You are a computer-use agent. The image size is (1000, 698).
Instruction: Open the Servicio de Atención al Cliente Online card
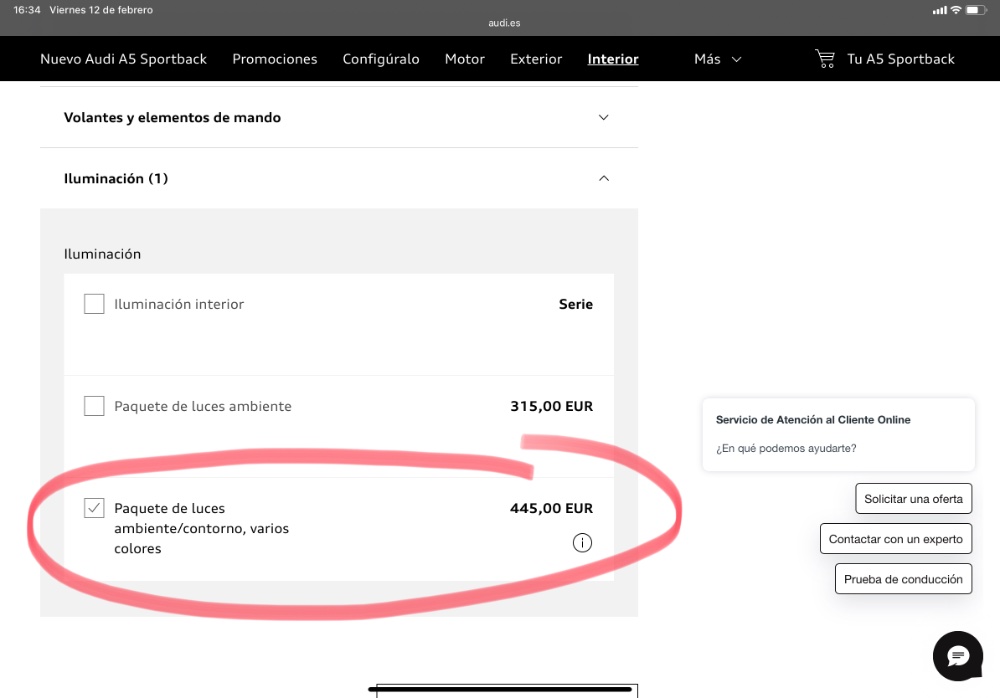click(x=839, y=434)
